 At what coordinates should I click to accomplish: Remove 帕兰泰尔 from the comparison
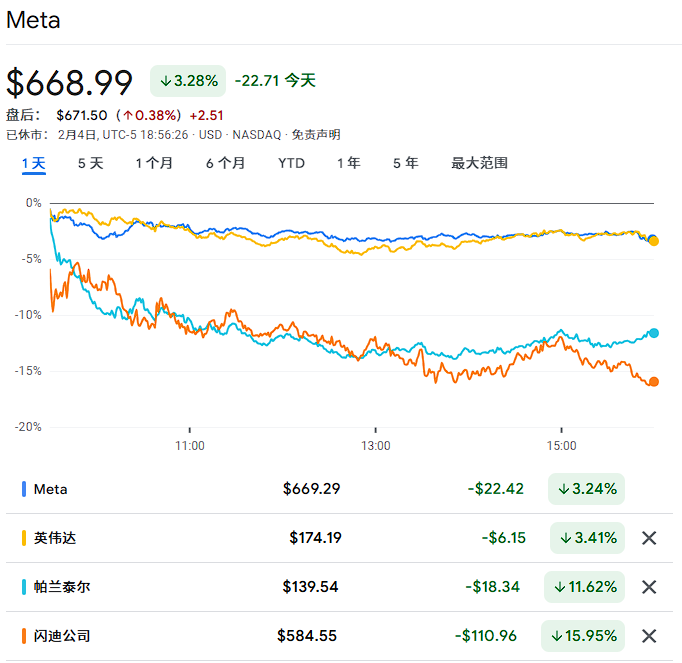pyautogui.click(x=648, y=587)
